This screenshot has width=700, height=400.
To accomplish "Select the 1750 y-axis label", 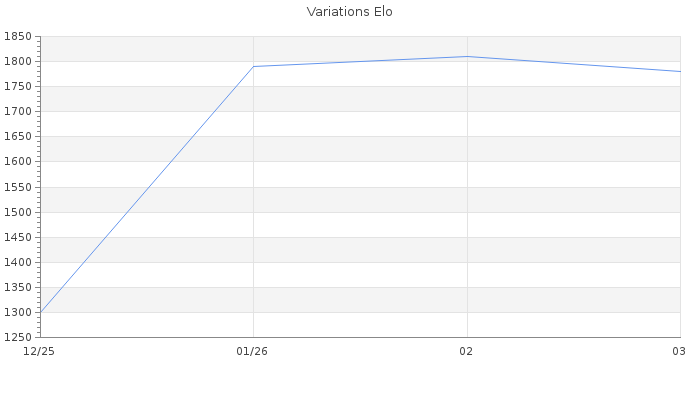I will tap(18, 87).
